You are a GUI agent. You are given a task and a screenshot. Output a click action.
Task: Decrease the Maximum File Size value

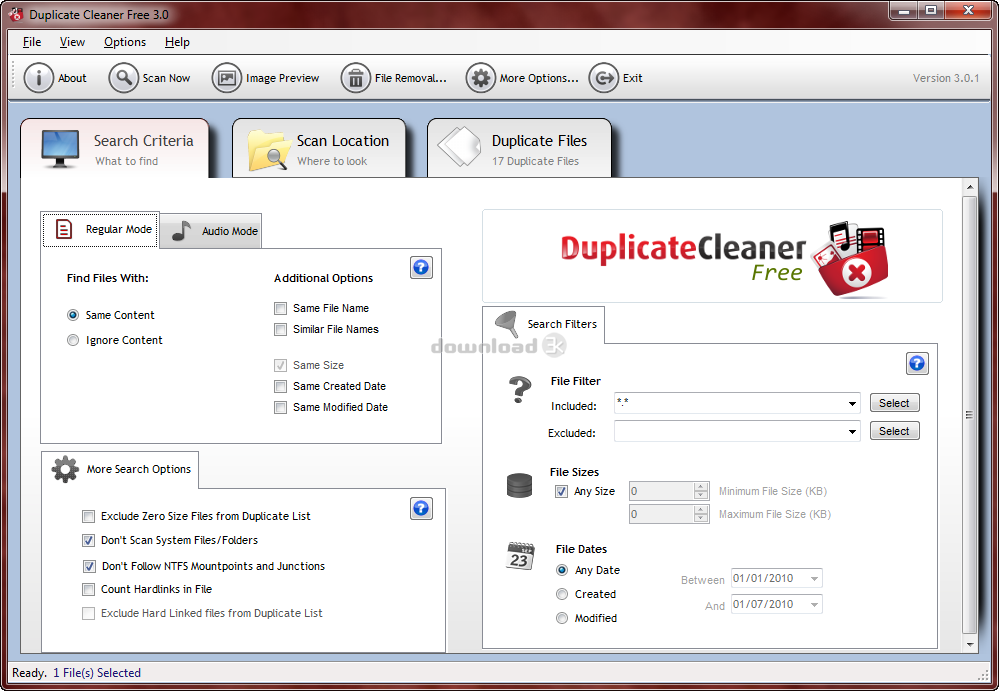click(x=701, y=518)
